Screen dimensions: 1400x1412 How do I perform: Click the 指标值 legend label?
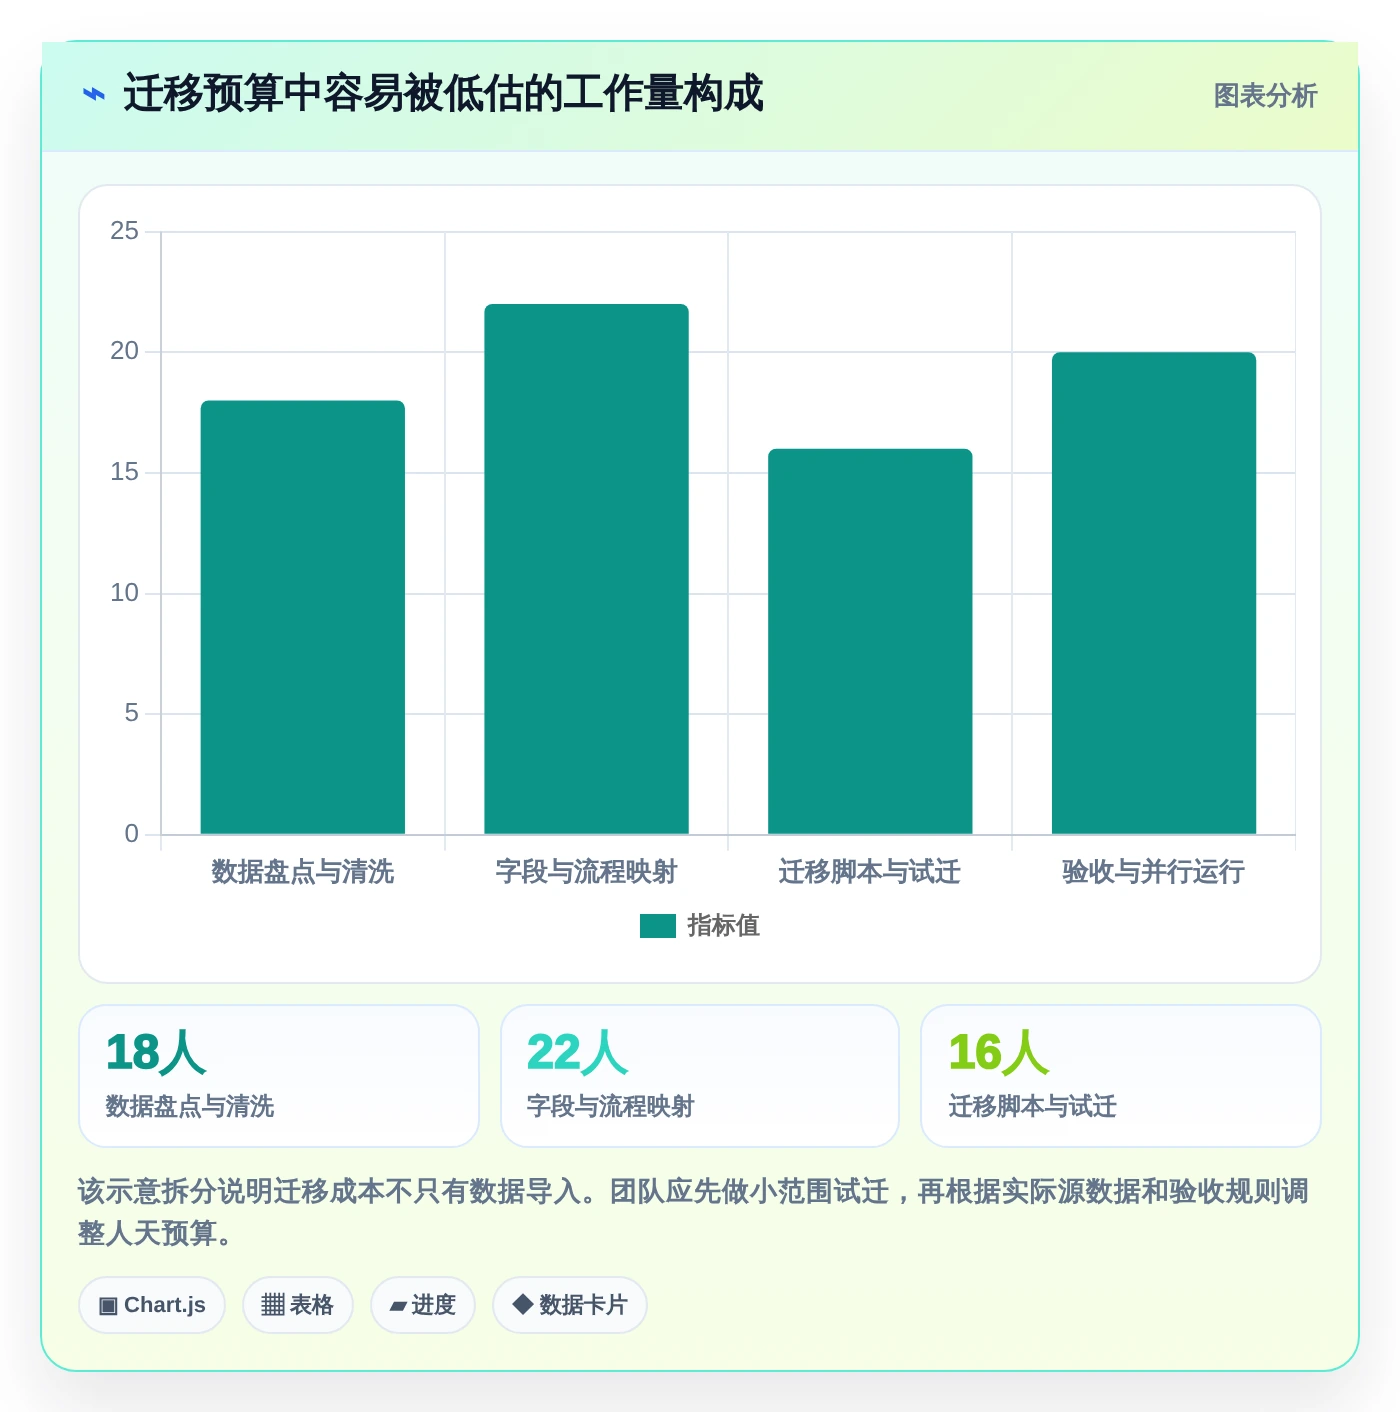[724, 926]
